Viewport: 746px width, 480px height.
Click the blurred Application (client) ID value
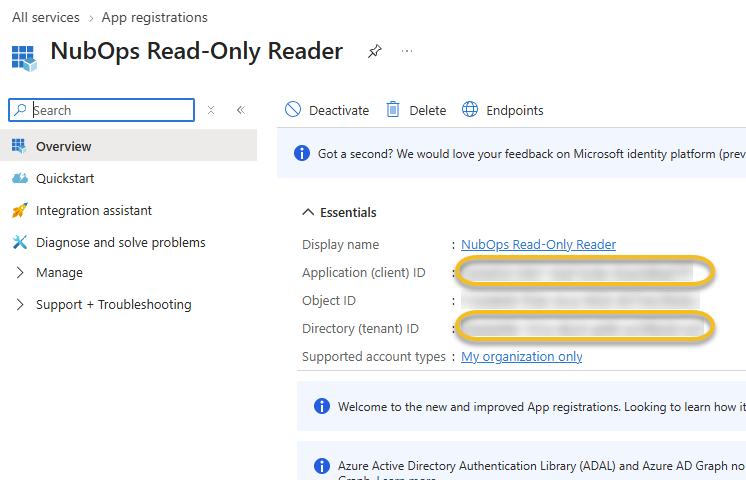coord(577,272)
